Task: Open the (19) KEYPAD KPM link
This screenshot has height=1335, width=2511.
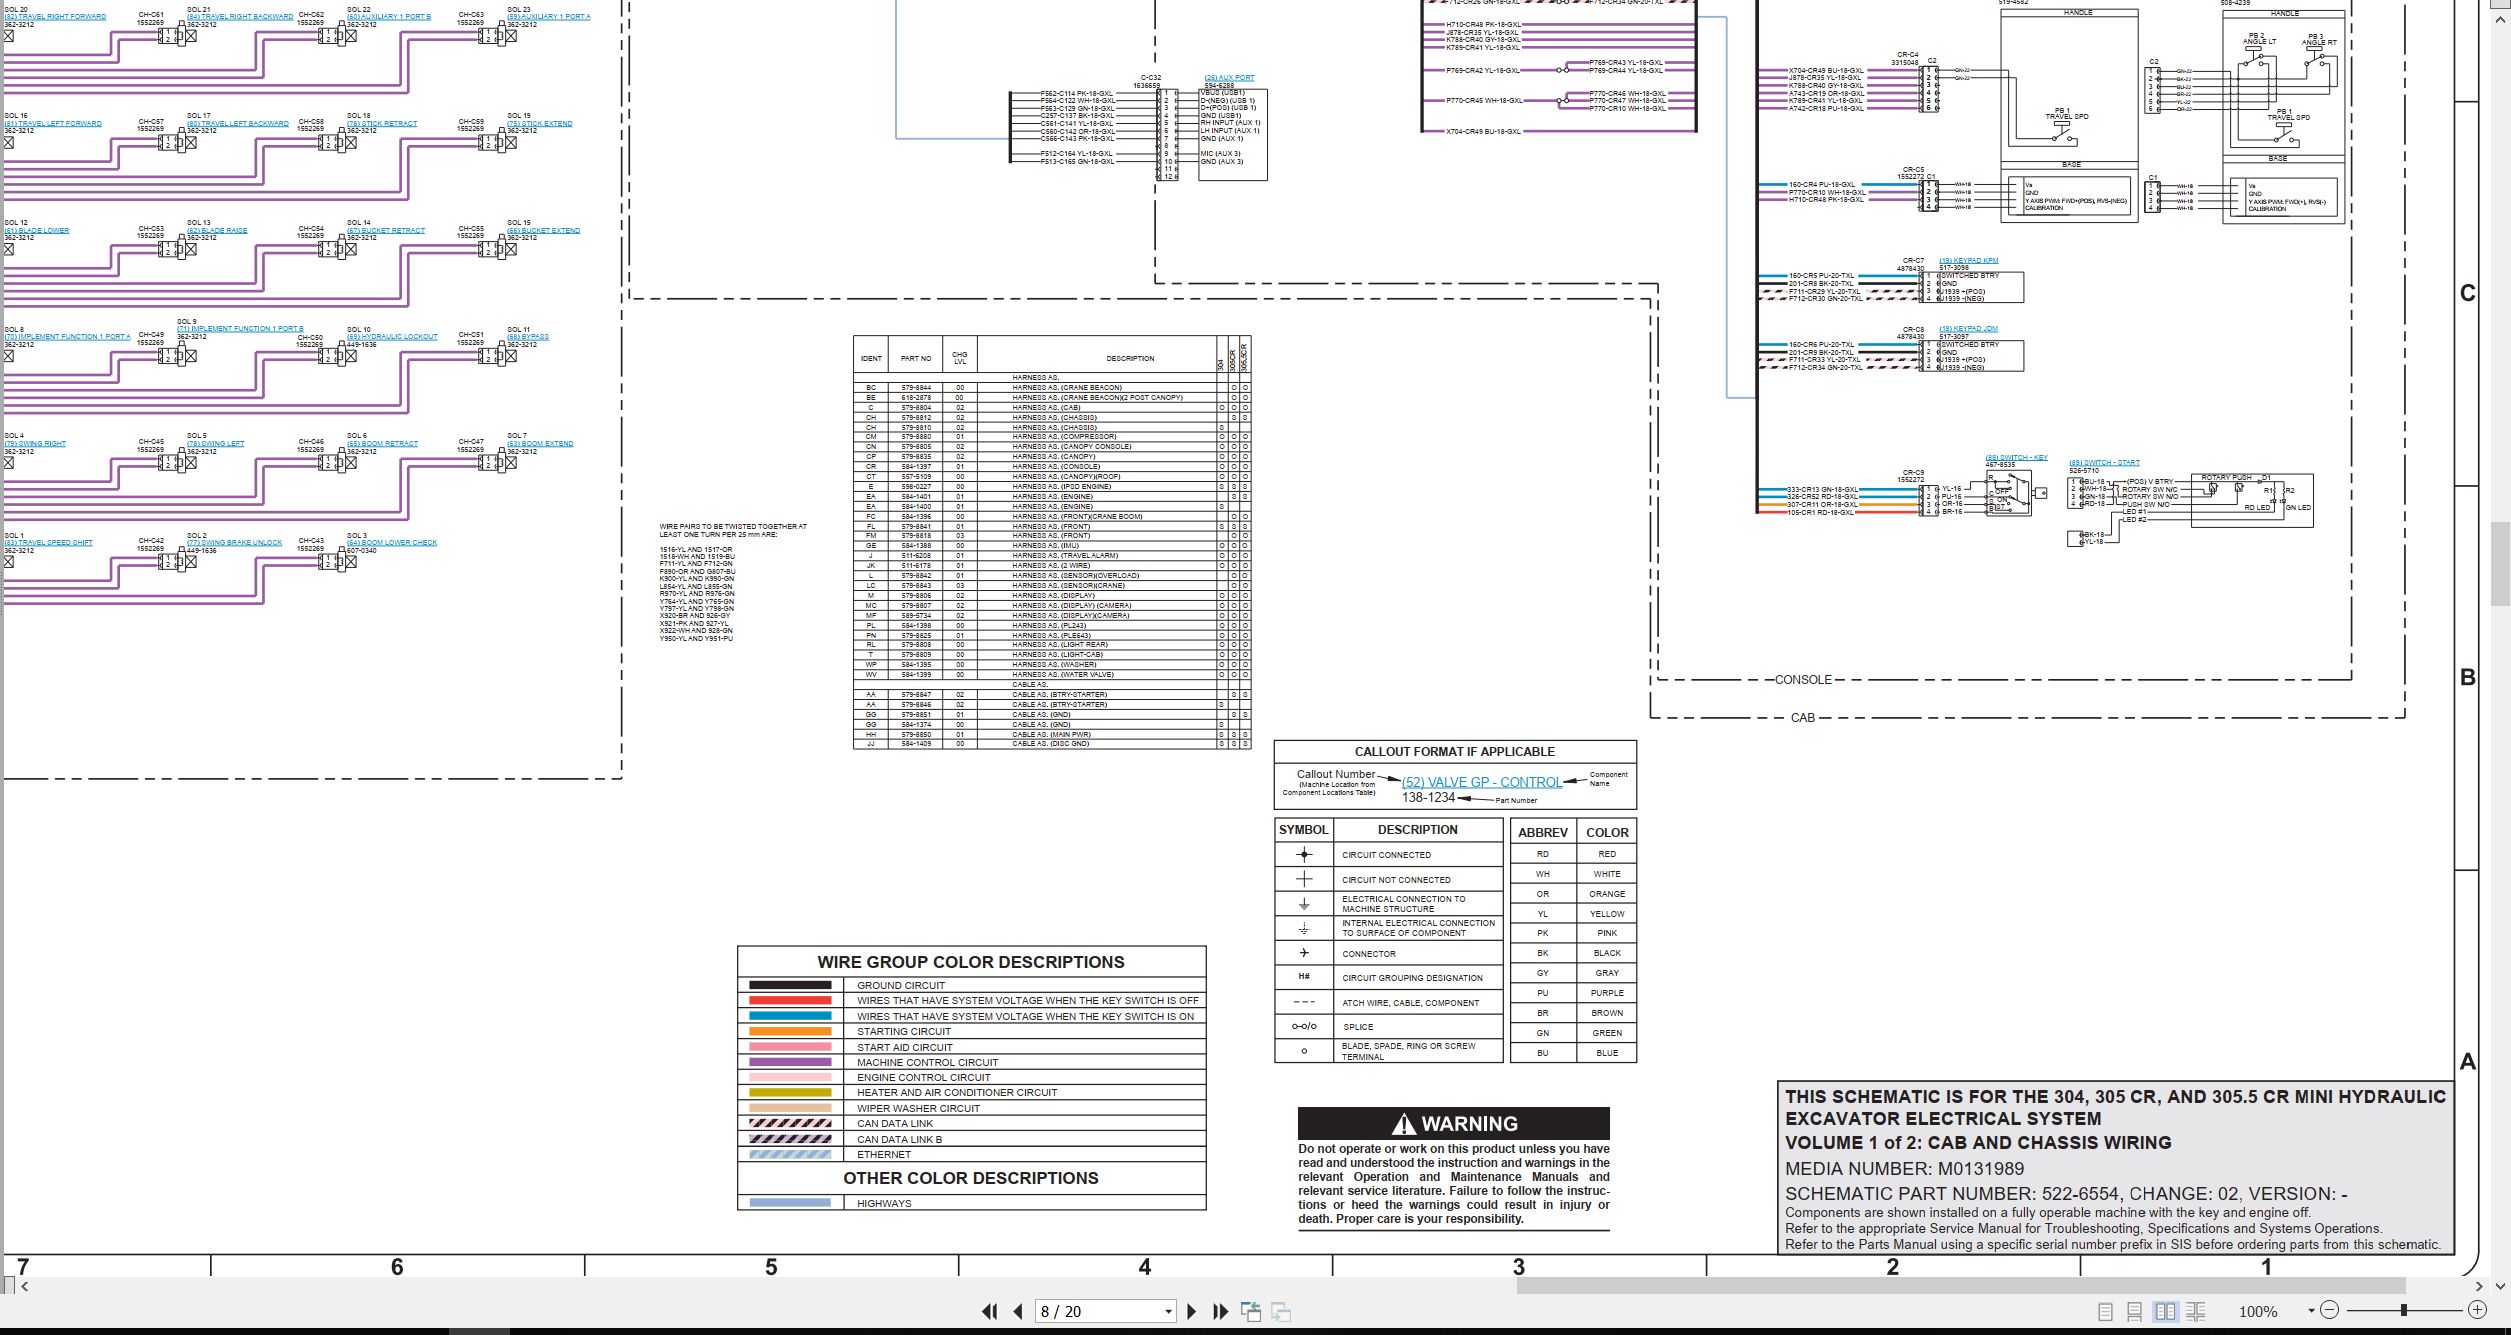Action: click(1969, 261)
